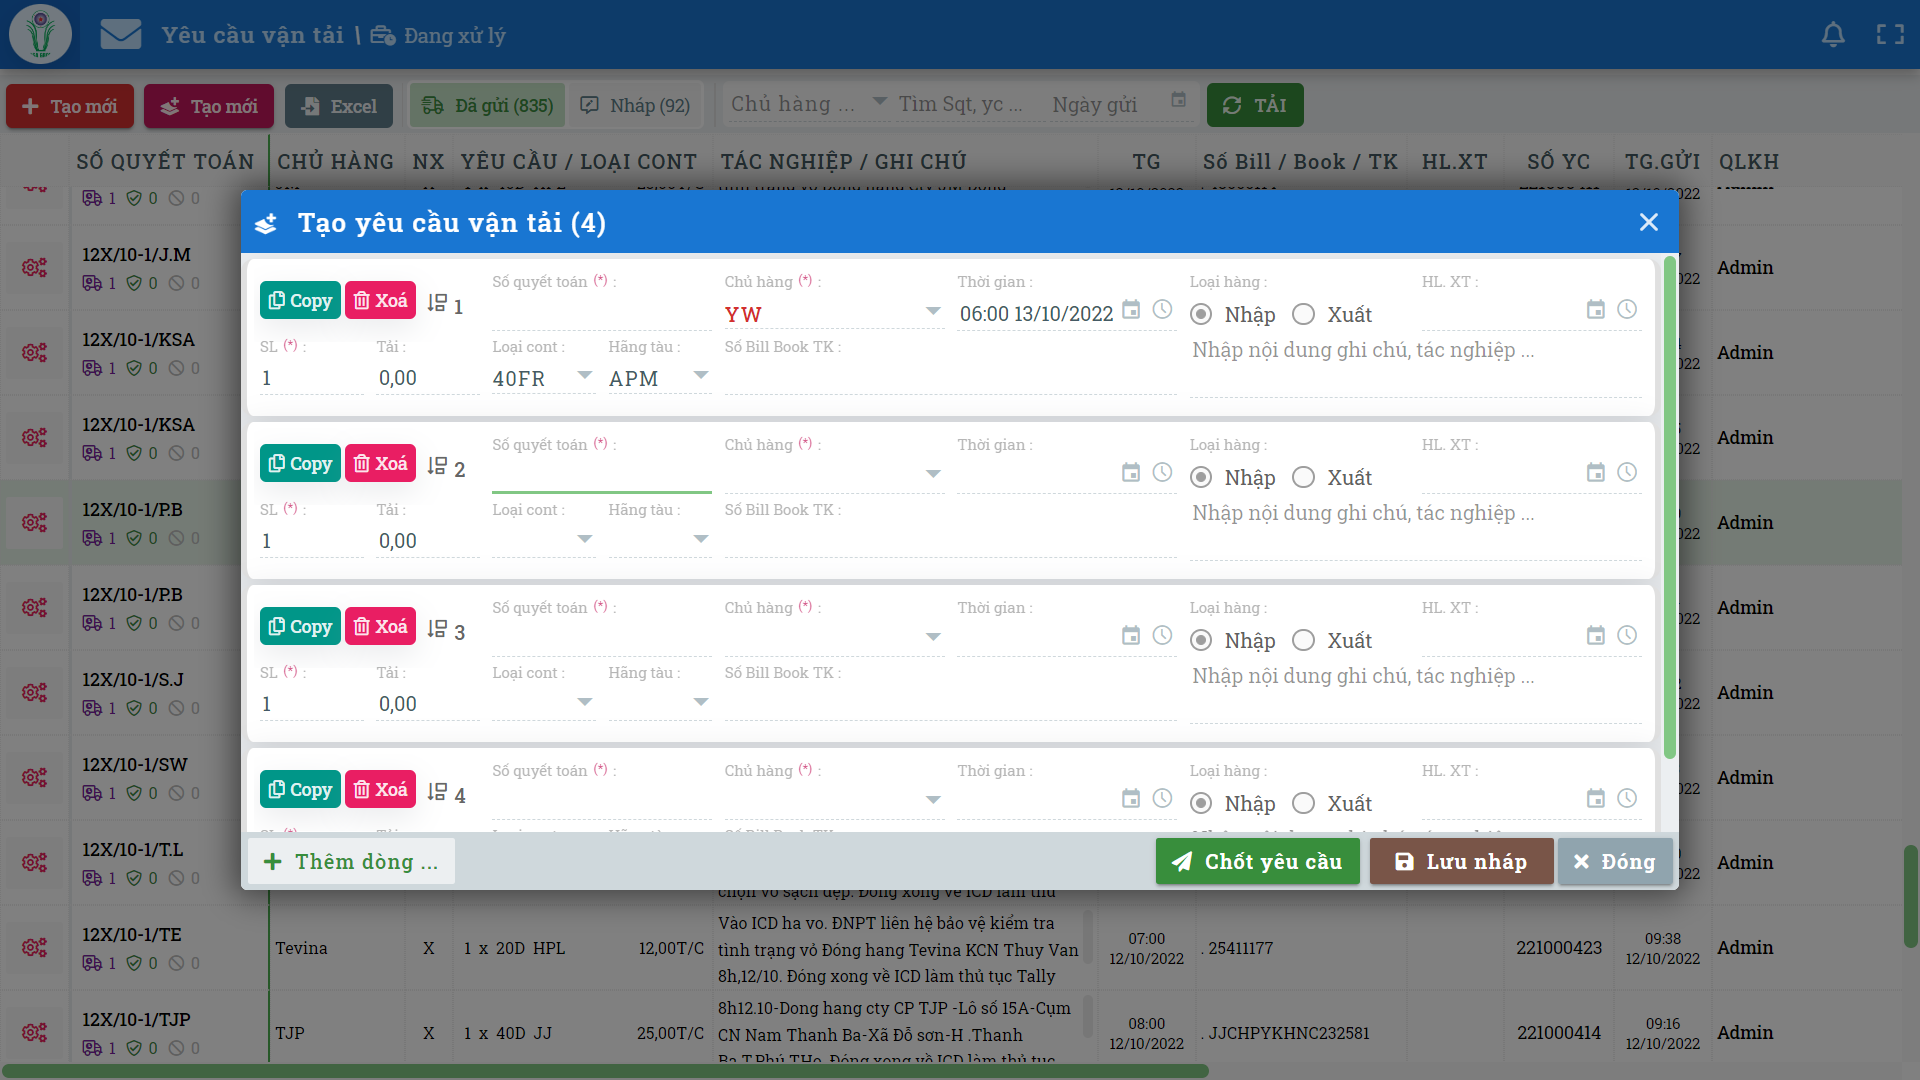Image resolution: width=1920 pixels, height=1080 pixels.
Task: Click the mail envelope icon in header
Action: (x=121, y=35)
